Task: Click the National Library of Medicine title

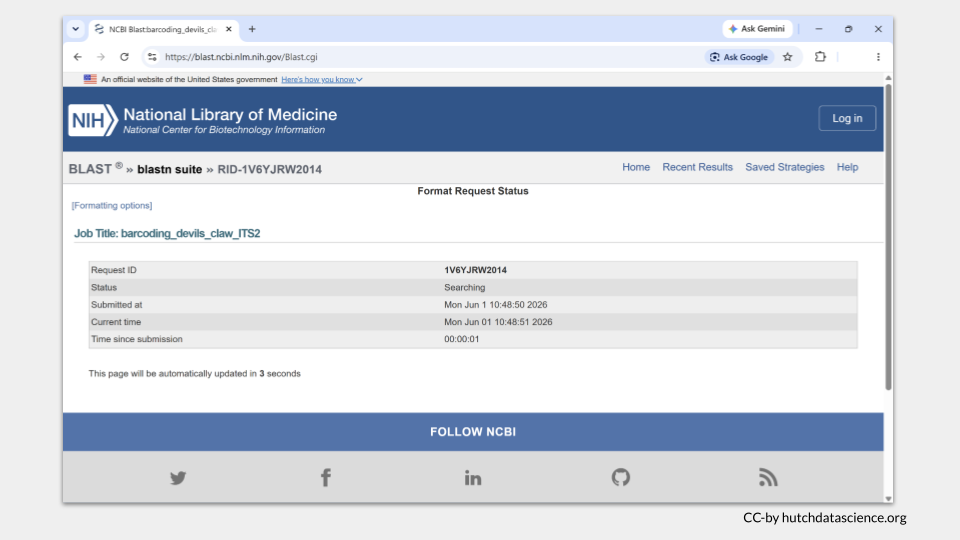Action: (230, 114)
